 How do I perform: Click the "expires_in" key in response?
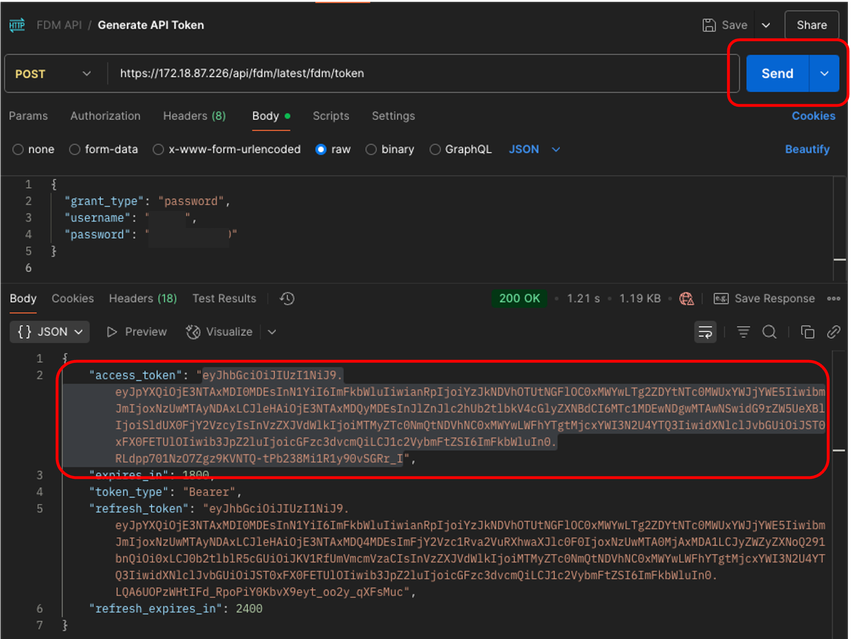(x=129, y=476)
